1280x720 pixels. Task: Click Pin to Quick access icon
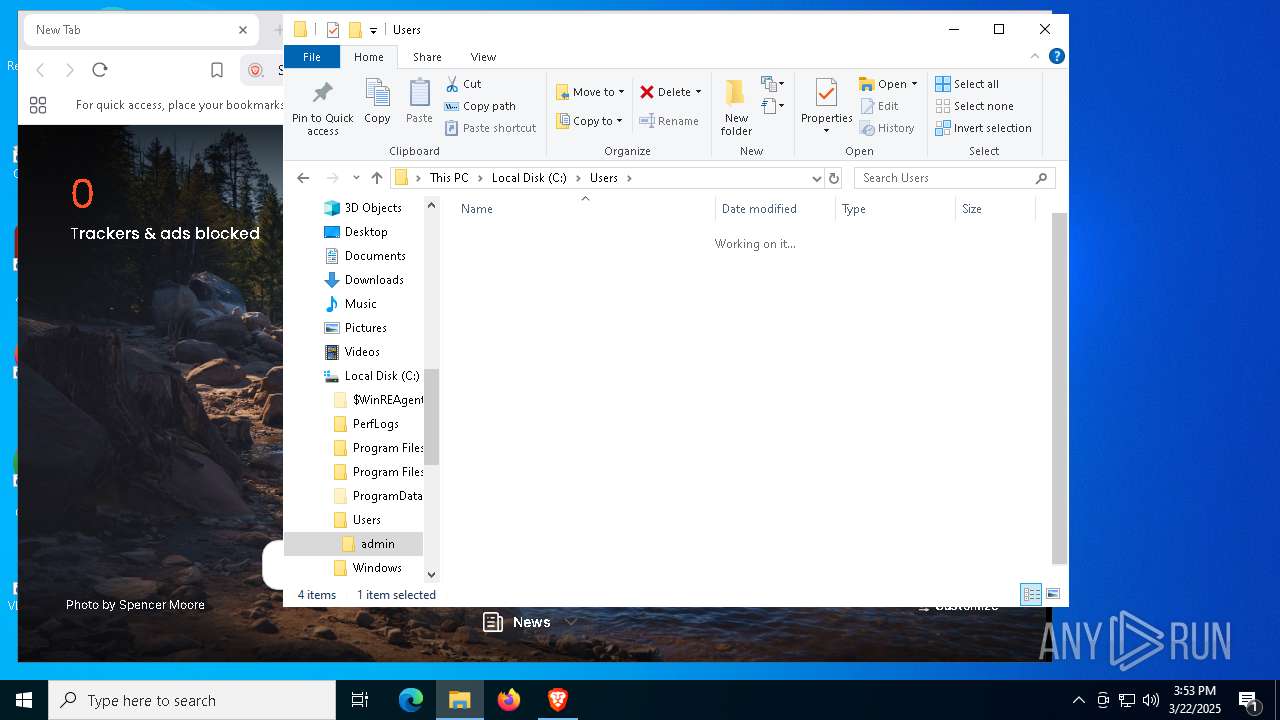coord(322,108)
